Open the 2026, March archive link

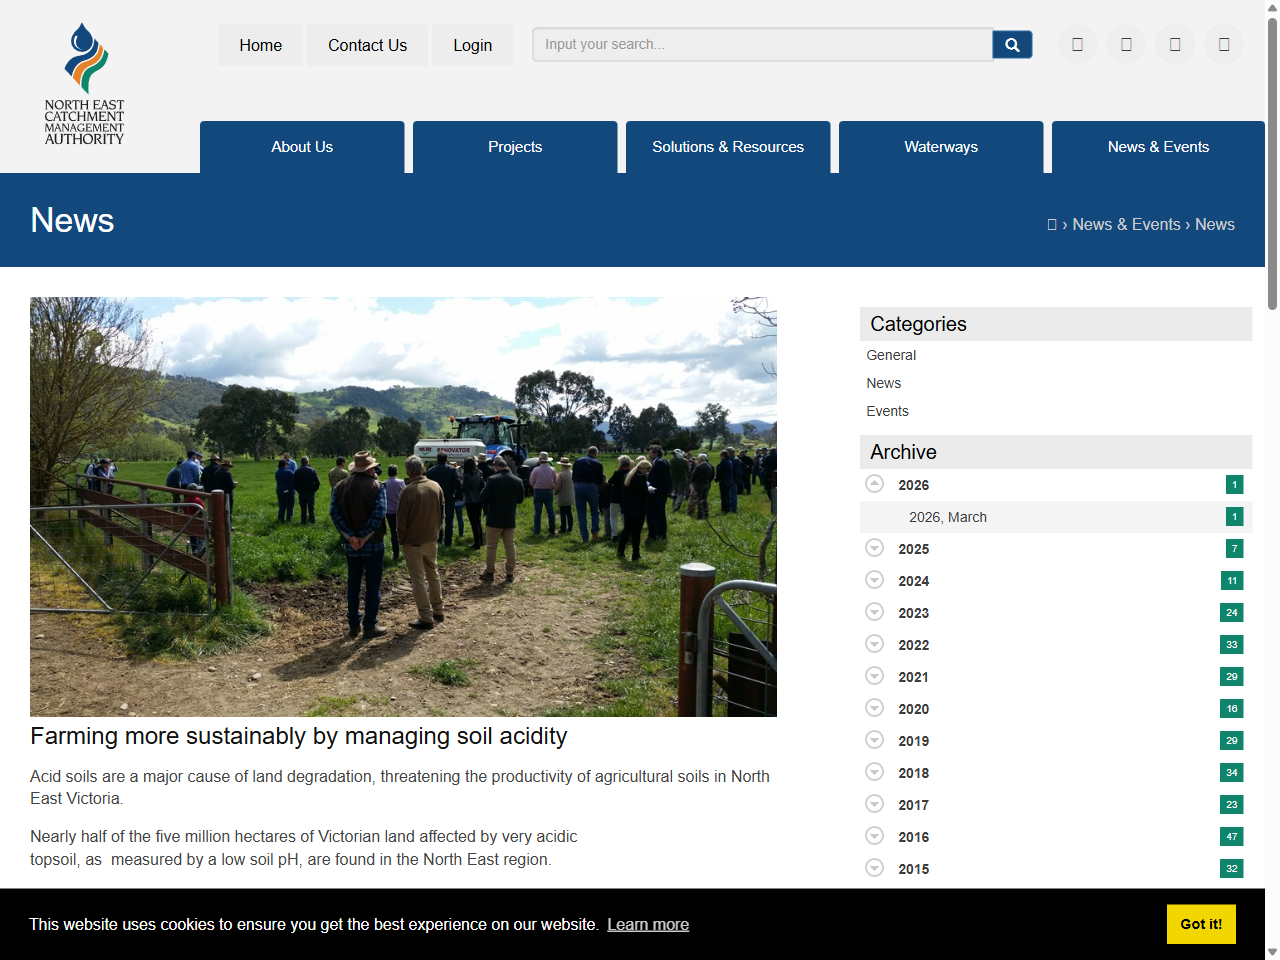point(947,517)
